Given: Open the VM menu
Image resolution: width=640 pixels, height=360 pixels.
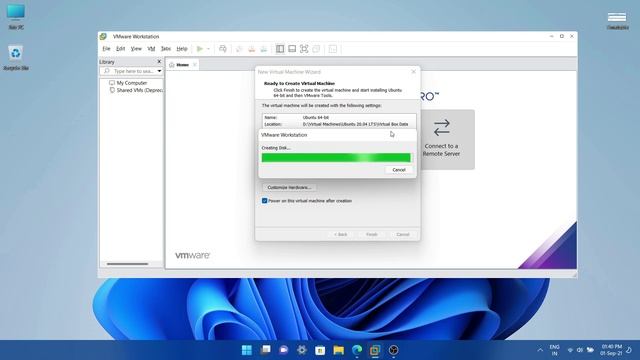Looking at the screenshot, I should (151, 49).
